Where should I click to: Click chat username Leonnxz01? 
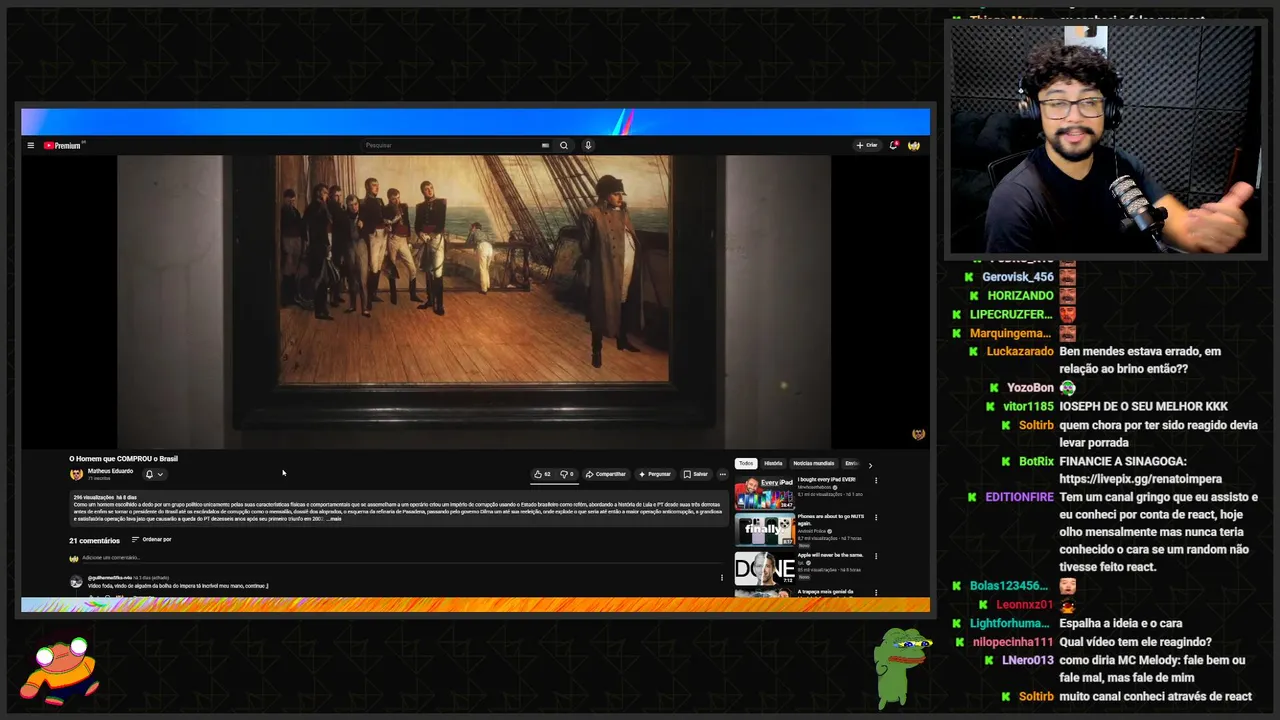click(x=1025, y=605)
